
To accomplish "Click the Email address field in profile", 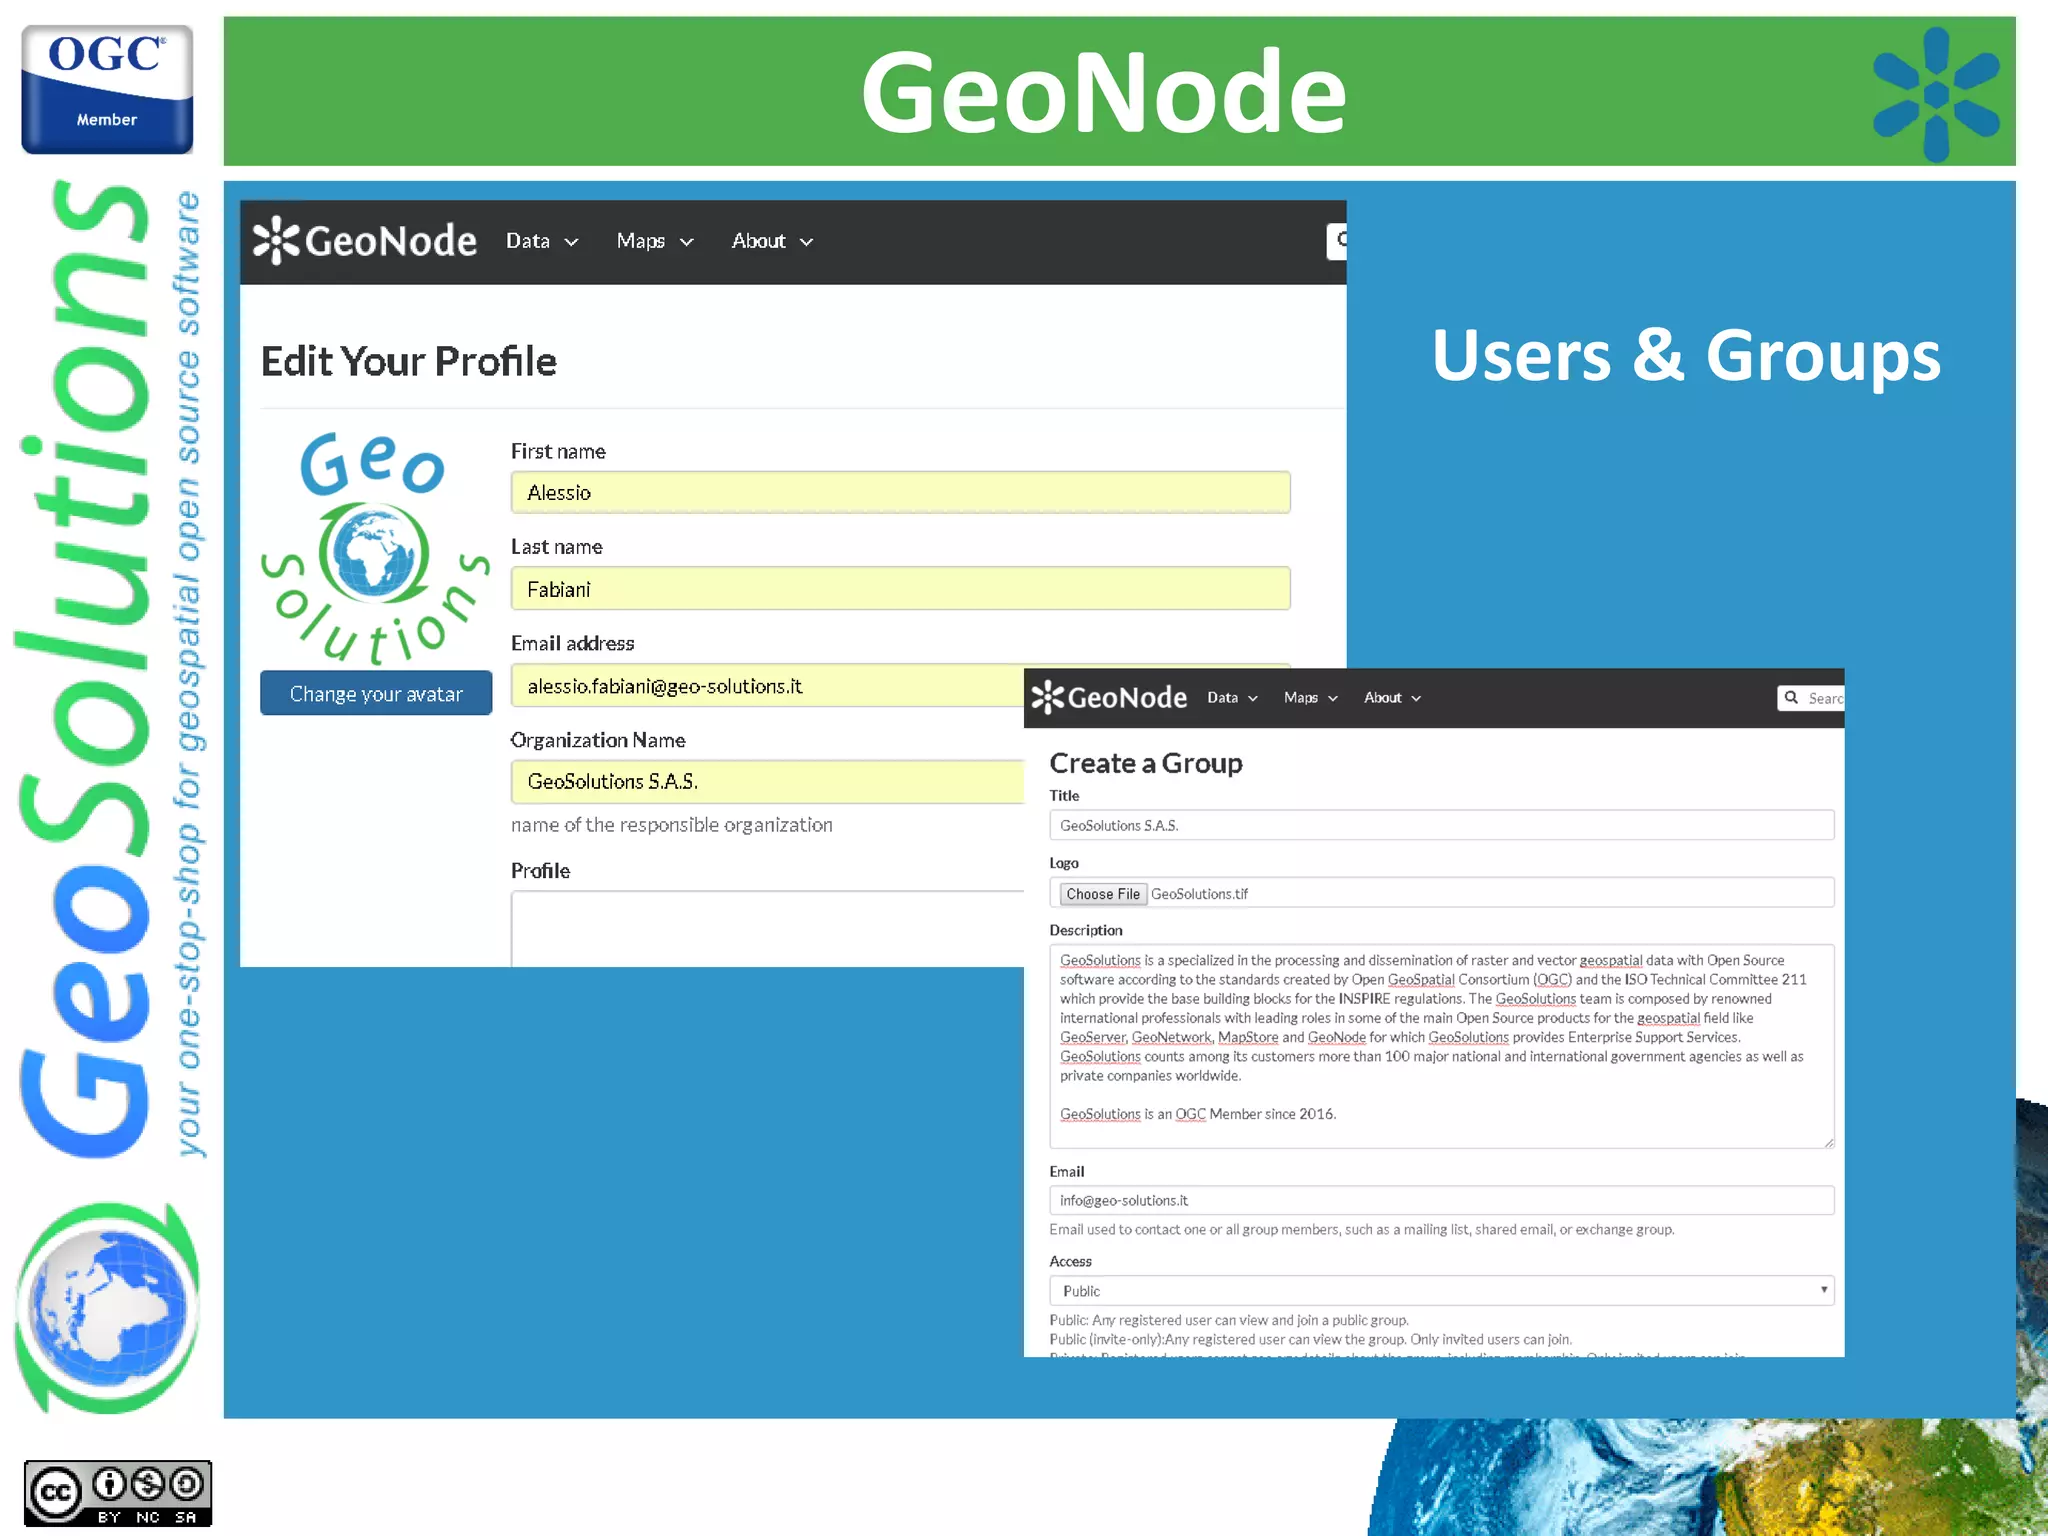I will point(767,685).
